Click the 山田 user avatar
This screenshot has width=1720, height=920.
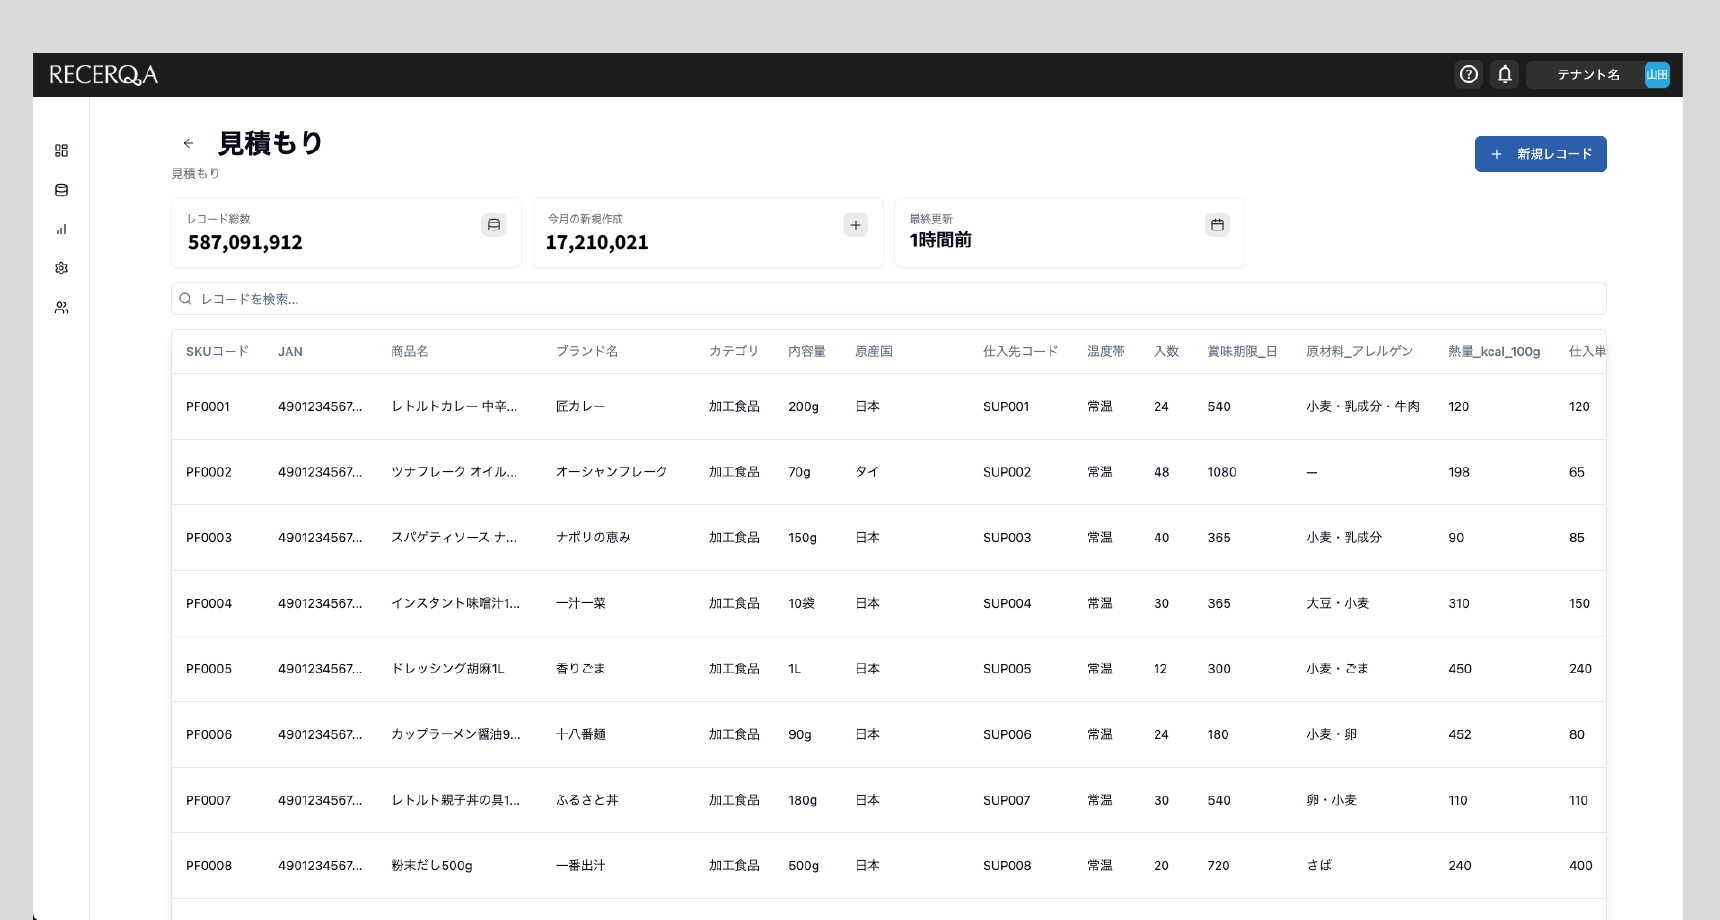1657,75
